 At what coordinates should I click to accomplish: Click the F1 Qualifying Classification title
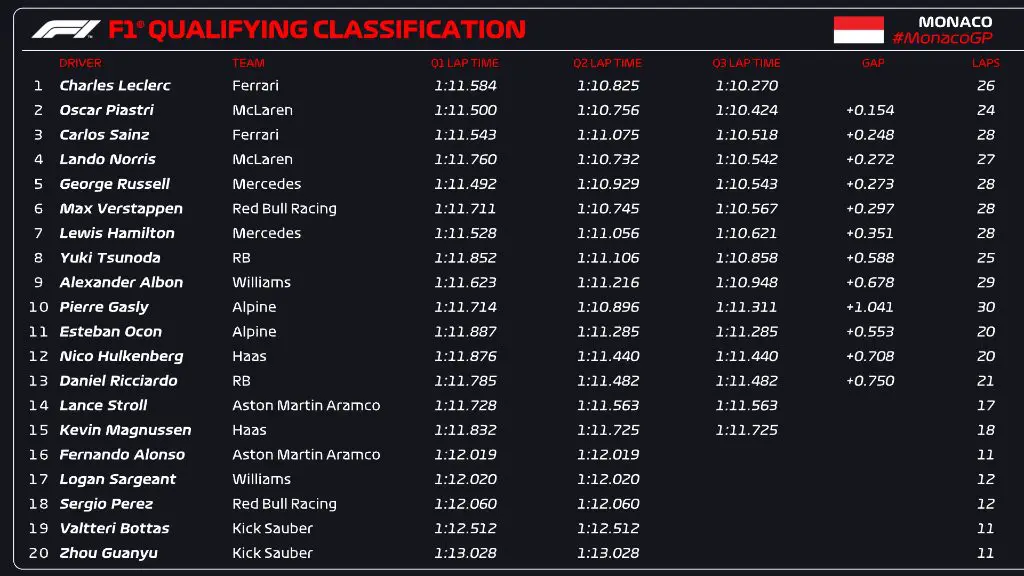click(x=317, y=30)
